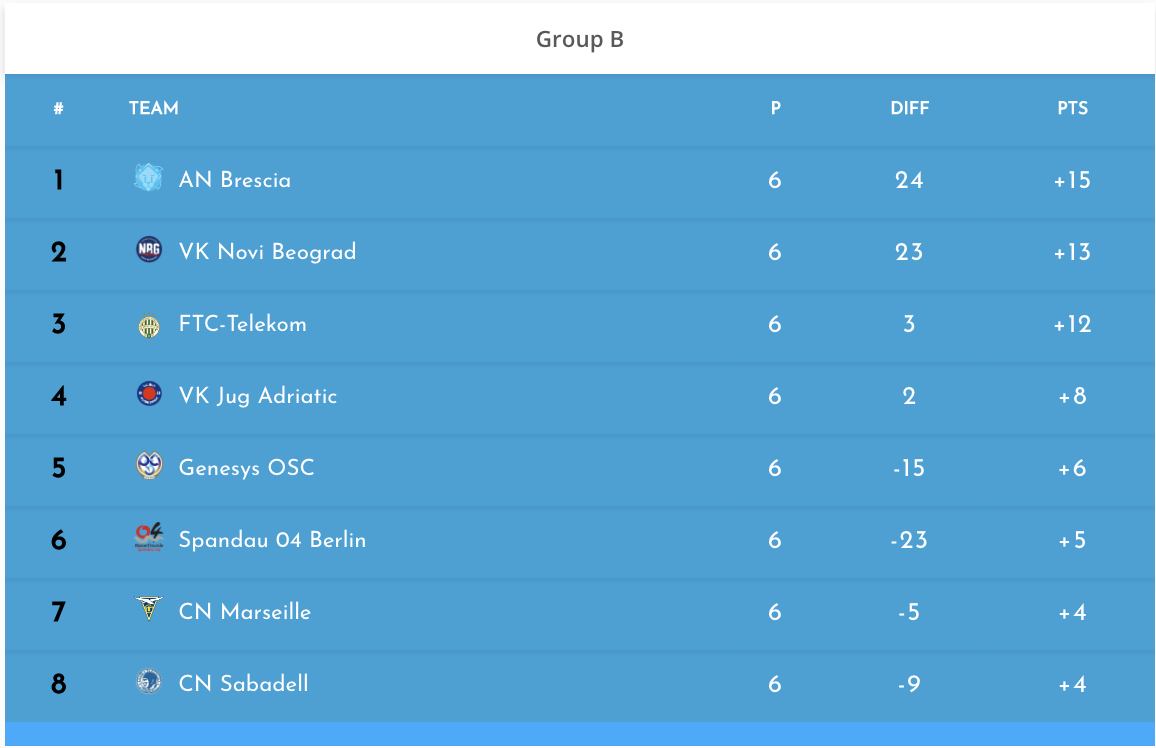This screenshot has width=1156, height=748.
Task: Open the VK Novi Beograd team link
Action: tap(267, 252)
